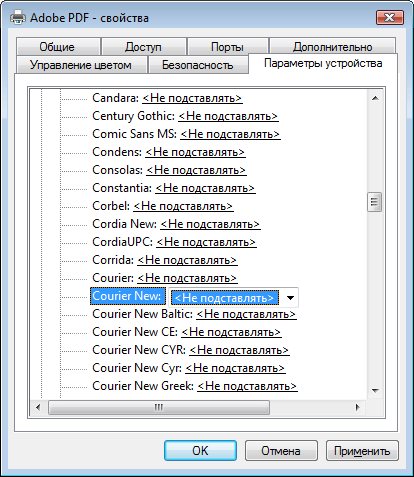The image size is (414, 477).
Task: Select the Comic Sans MS font label
Action: pyautogui.click(x=134, y=134)
